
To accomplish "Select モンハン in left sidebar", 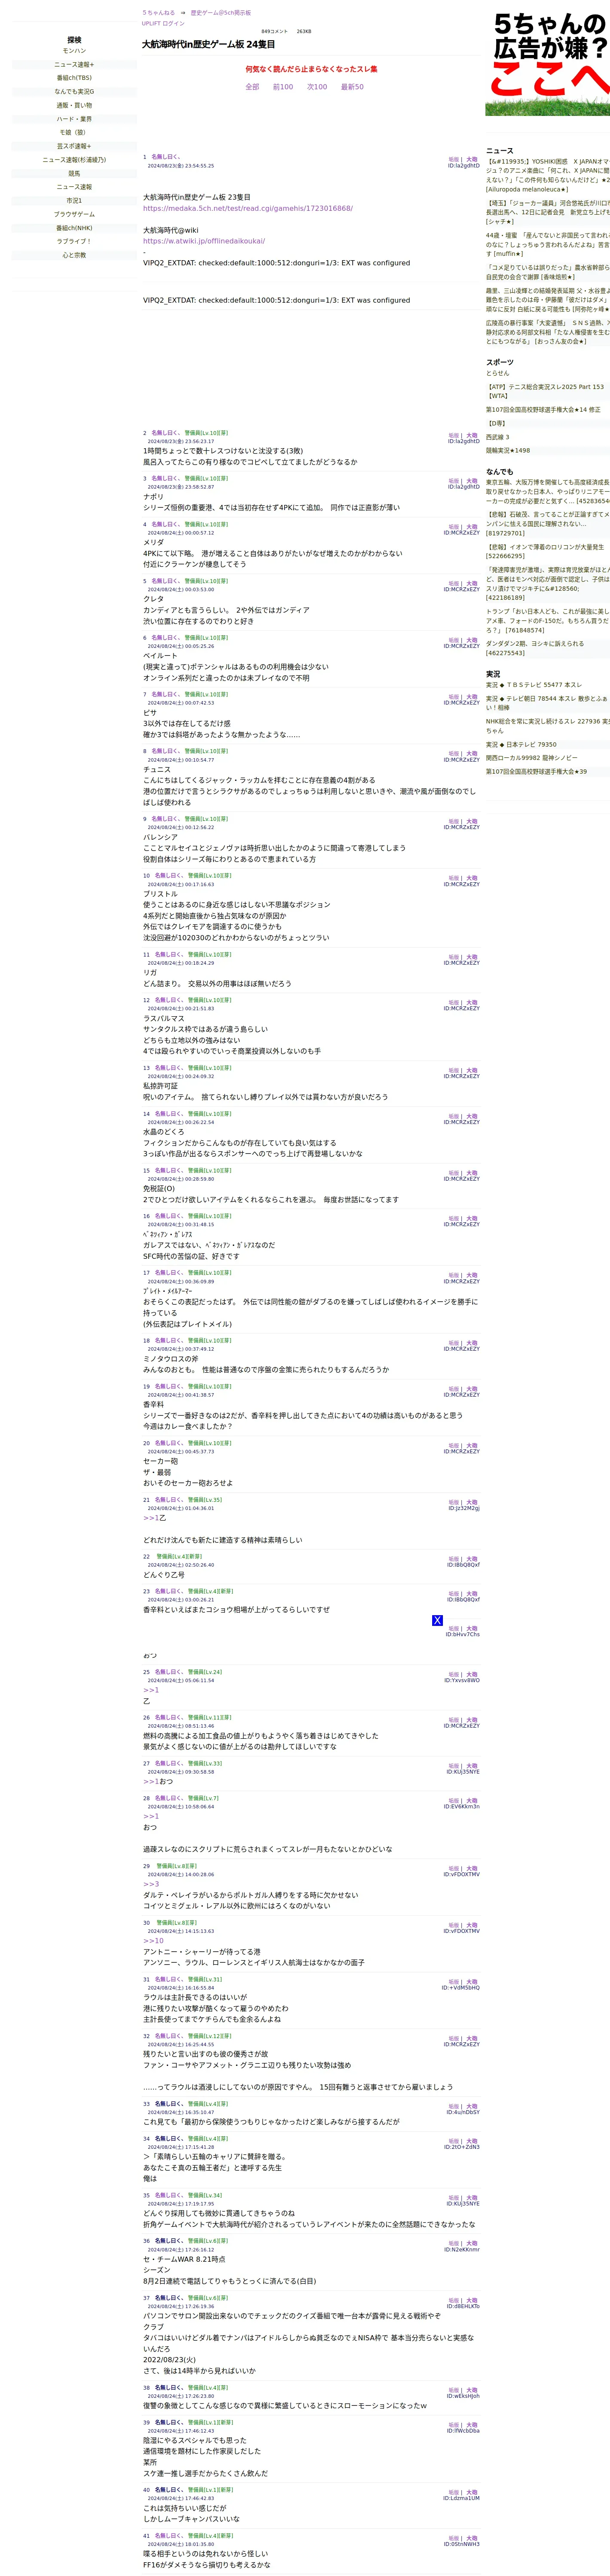I will pos(74,51).
